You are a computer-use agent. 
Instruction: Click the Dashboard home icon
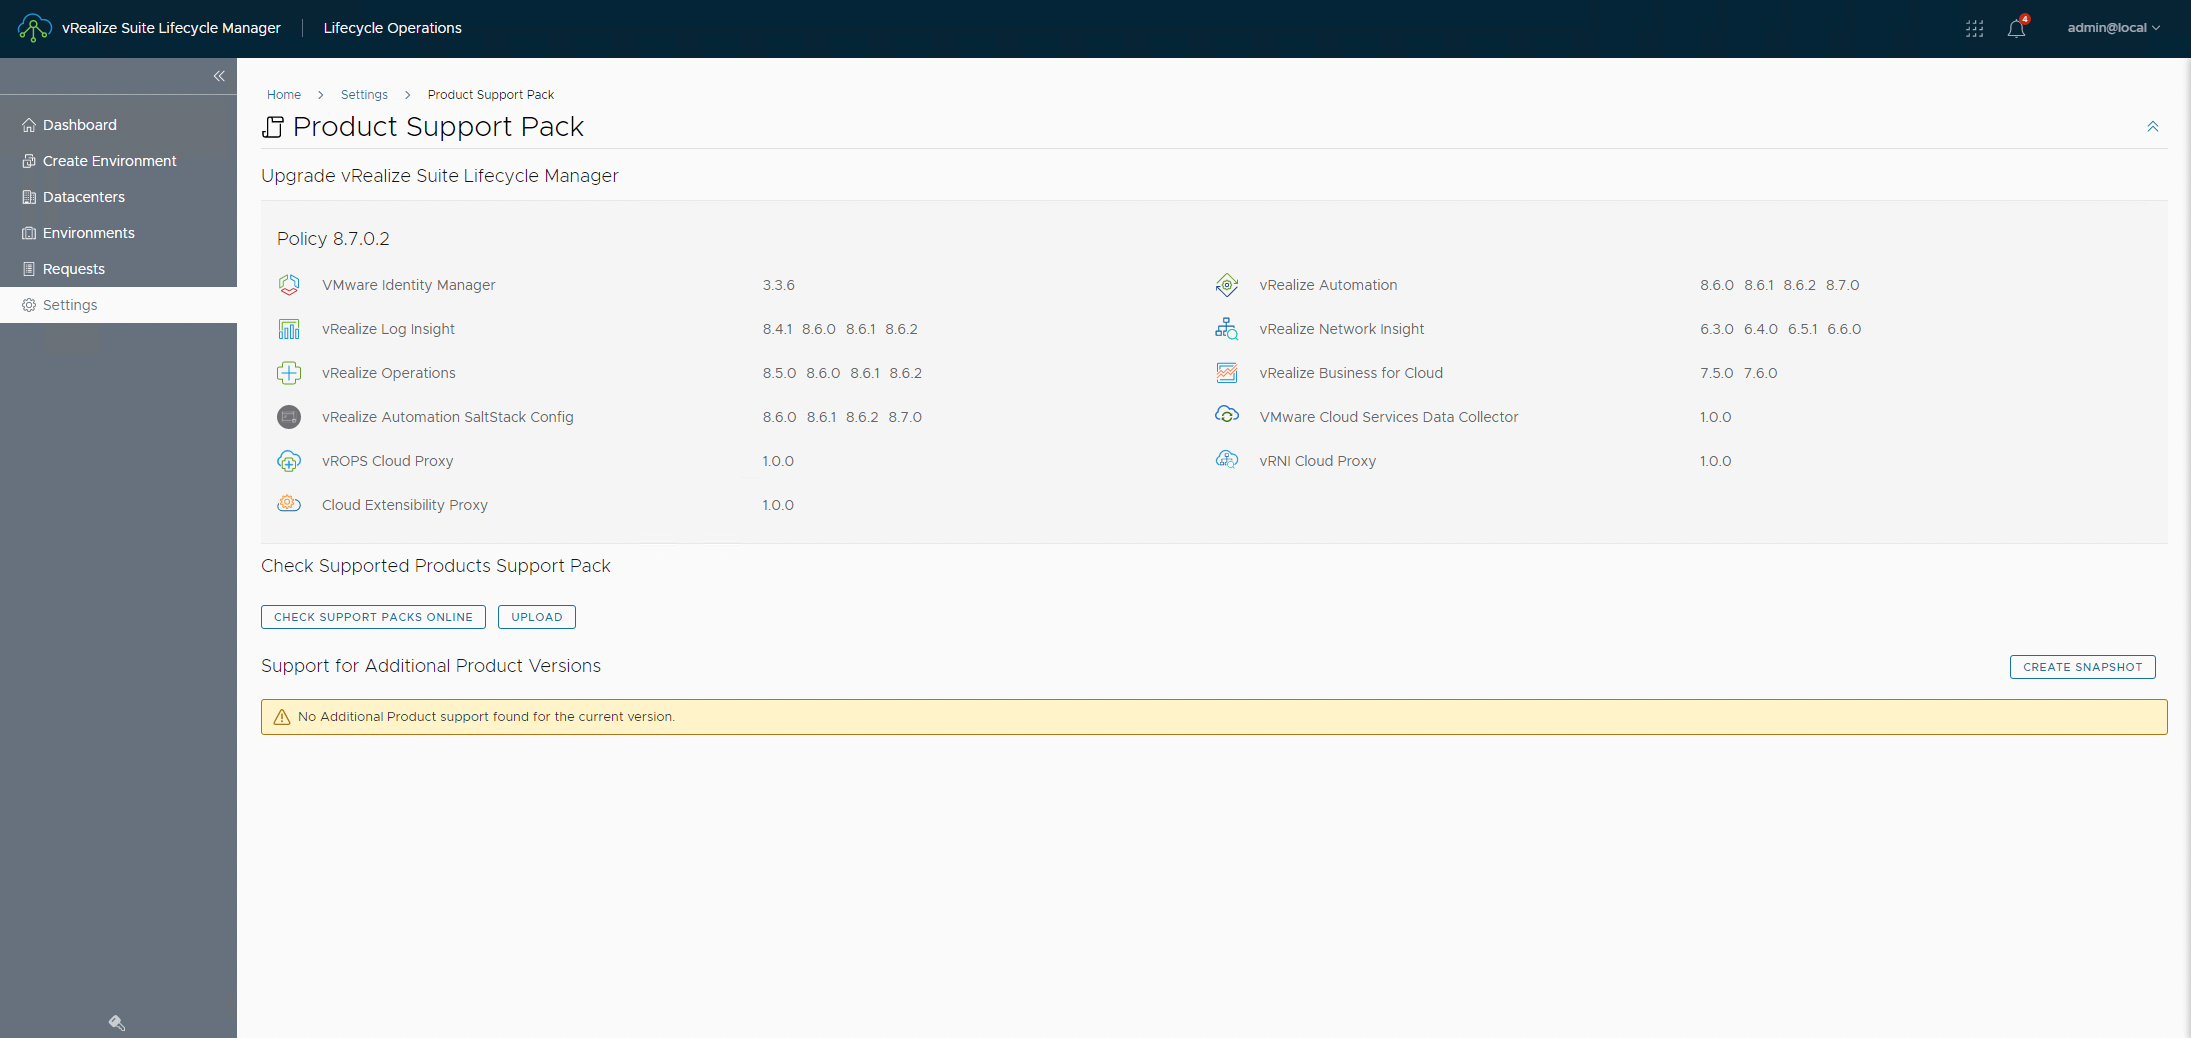point(29,125)
